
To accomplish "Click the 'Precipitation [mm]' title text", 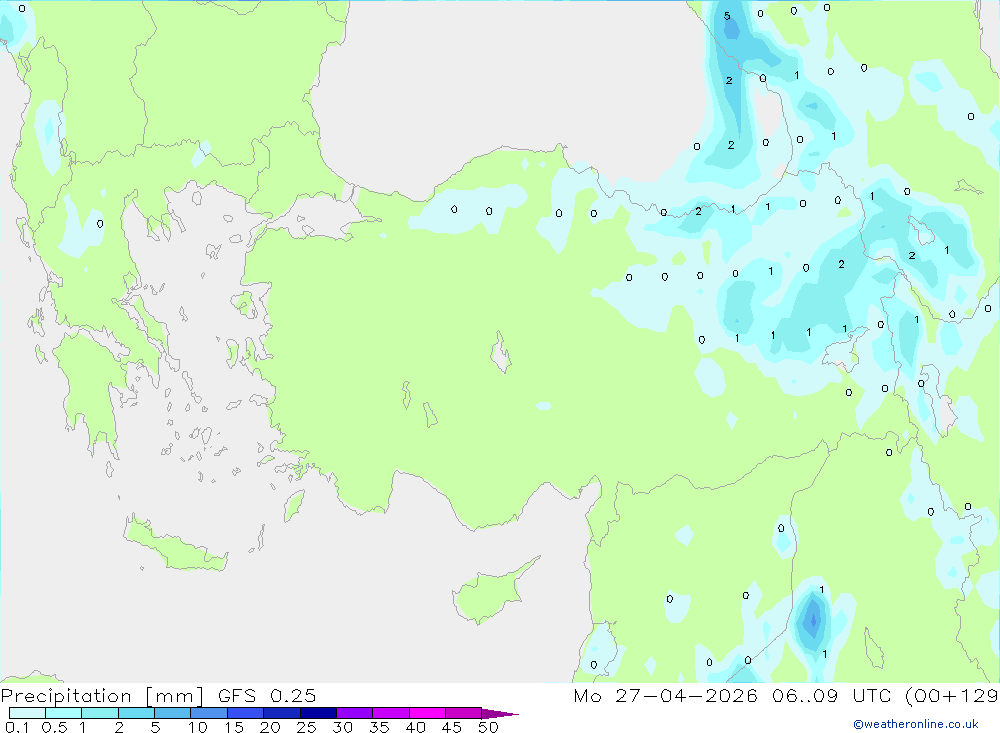I will pyautogui.click(x=103, y=696).
